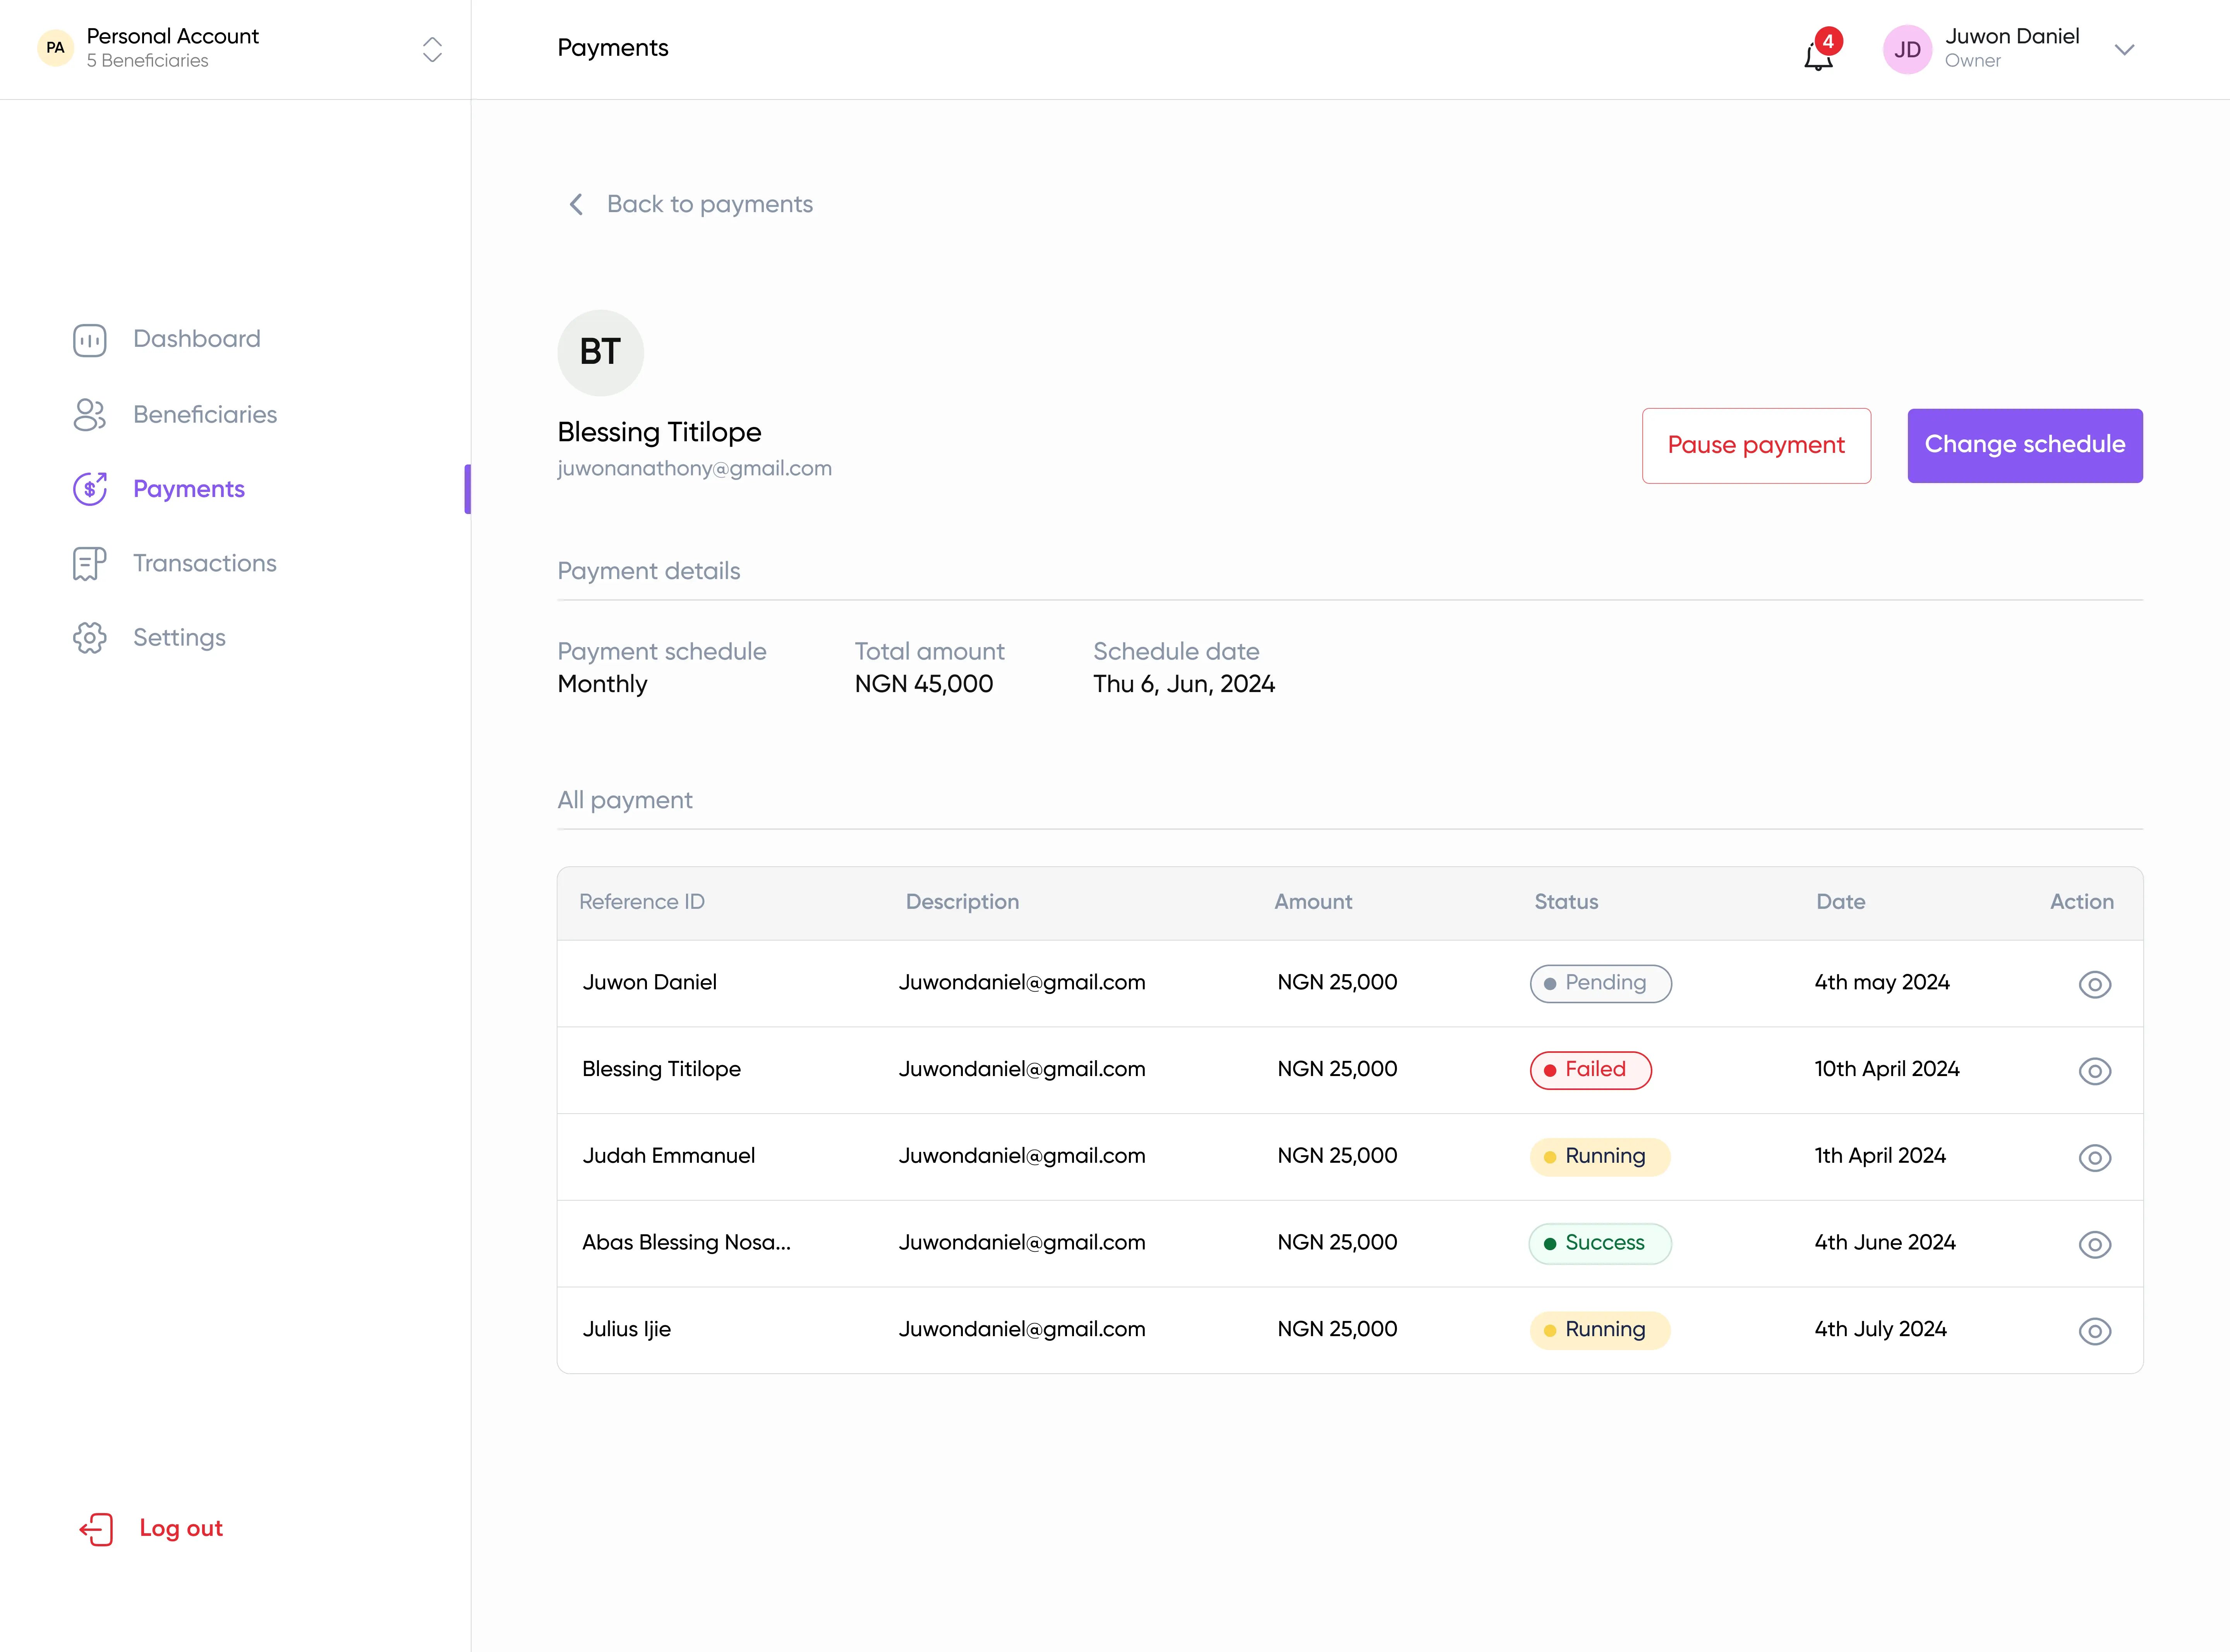The width and height of the screenshot is (2230, 1652).
Task: View details of Blessing Titilope failed payment
Action: point(2094,1071)
